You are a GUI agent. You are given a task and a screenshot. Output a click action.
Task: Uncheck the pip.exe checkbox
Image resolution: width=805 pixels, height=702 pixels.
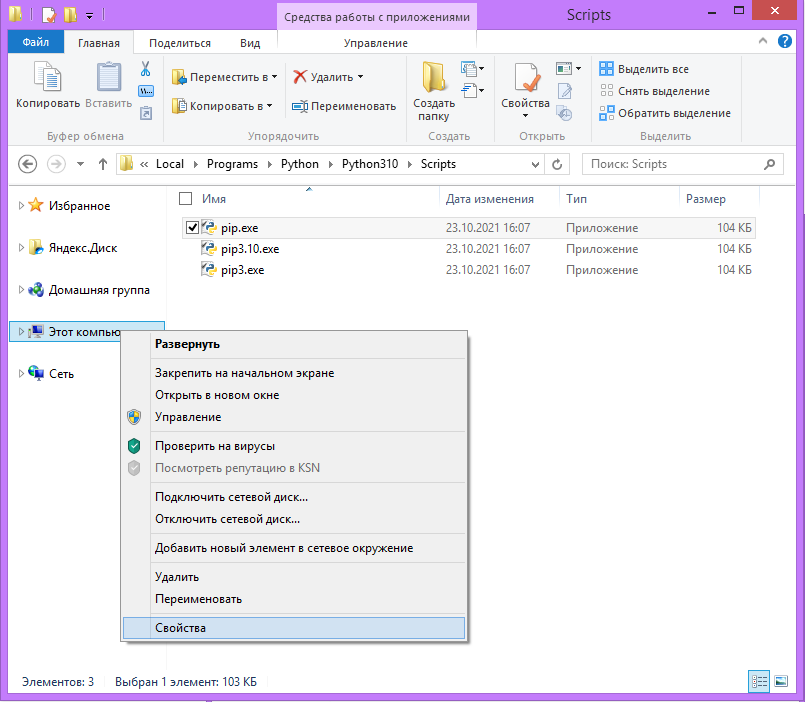[192, 227]
